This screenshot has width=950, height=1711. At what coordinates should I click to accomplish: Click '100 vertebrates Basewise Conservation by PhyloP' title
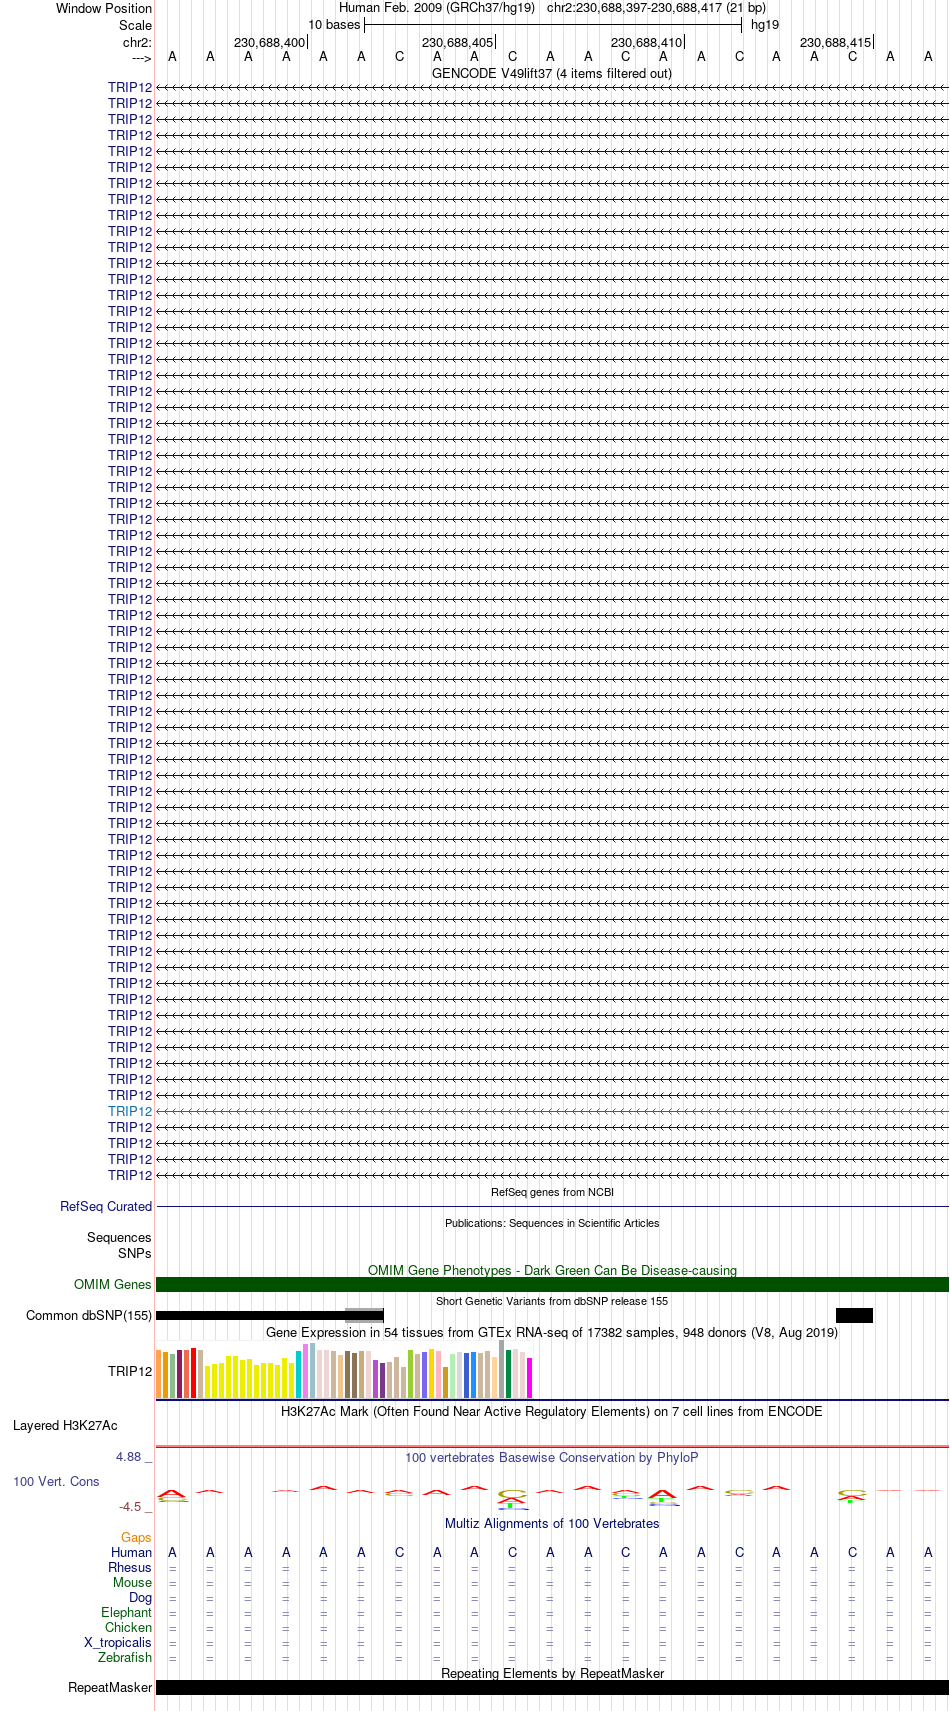tap(552, 1457)
